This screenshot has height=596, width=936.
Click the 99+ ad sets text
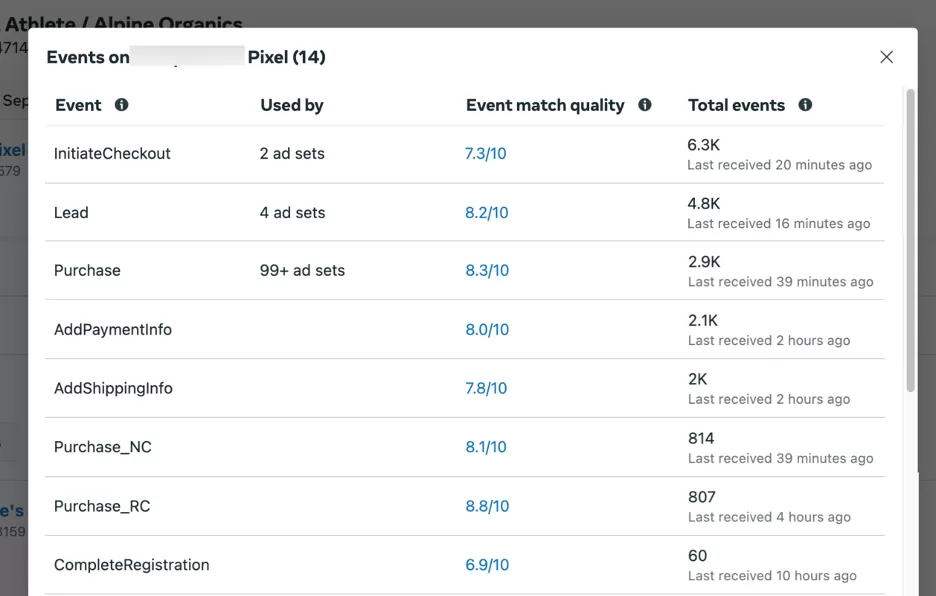point(302,271)
